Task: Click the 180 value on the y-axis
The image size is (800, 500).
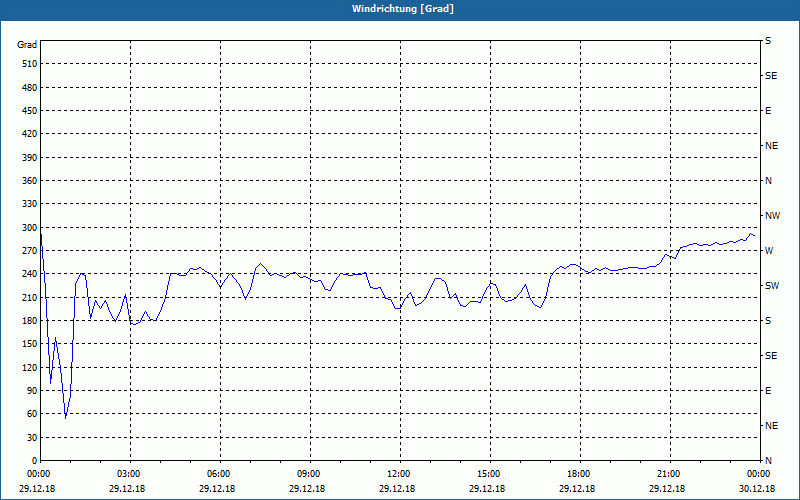Action: click(29, 321)
